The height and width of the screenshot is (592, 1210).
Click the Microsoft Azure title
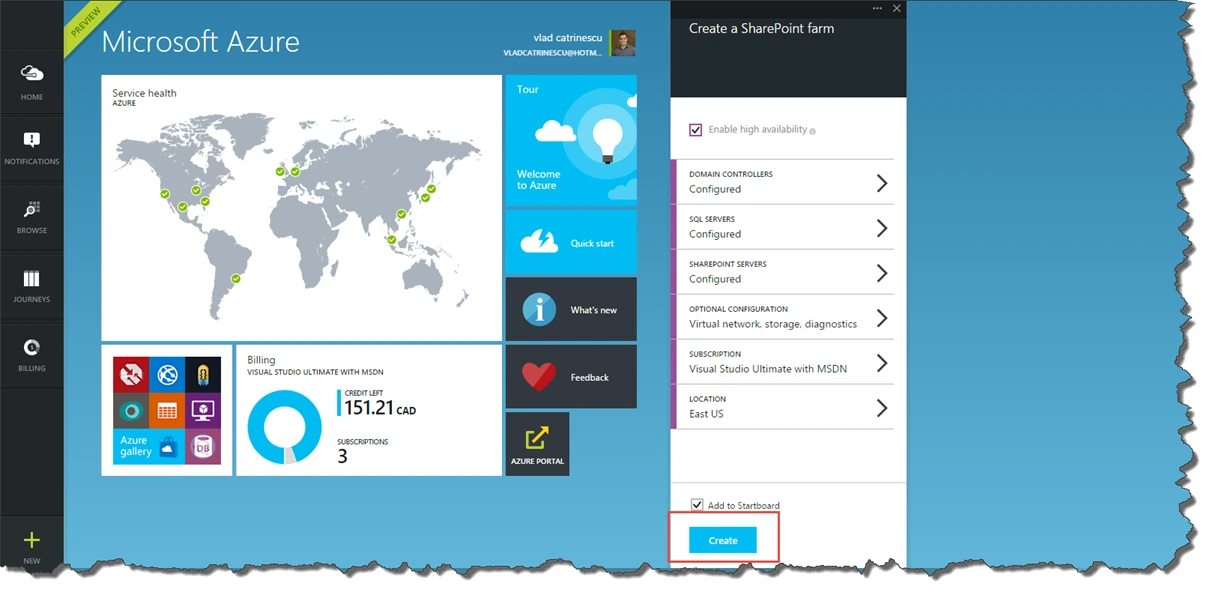(x=201, y=42)
